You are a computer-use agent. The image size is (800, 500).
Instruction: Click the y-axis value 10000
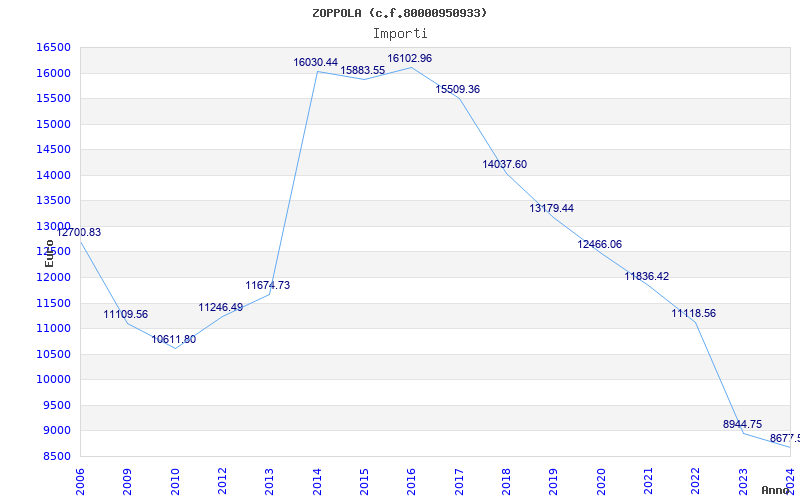tap(53, 380)
